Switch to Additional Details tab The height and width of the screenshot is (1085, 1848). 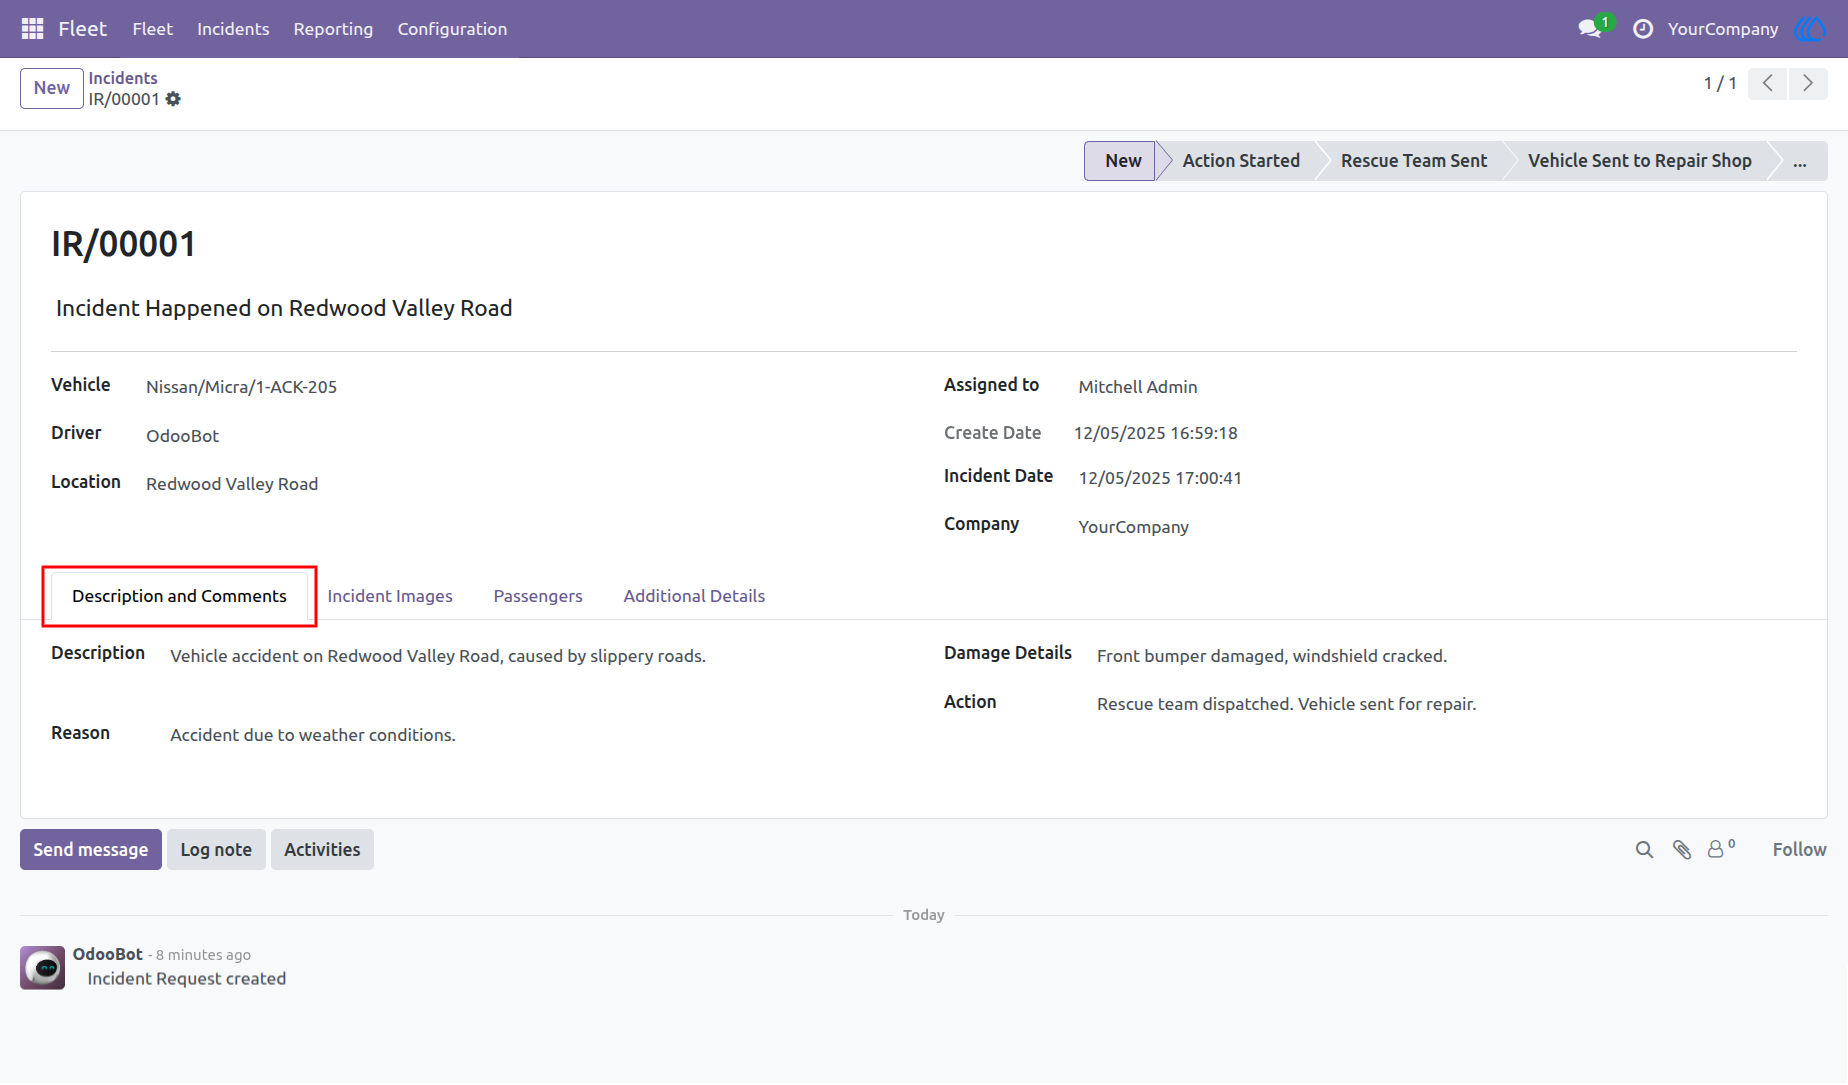[694, 596]
